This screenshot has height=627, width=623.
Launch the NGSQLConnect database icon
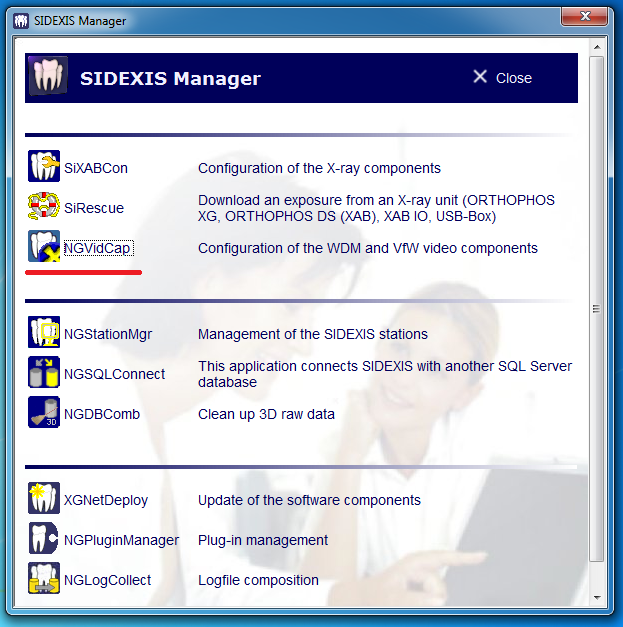pyautogui.click(x=44, y=372)
